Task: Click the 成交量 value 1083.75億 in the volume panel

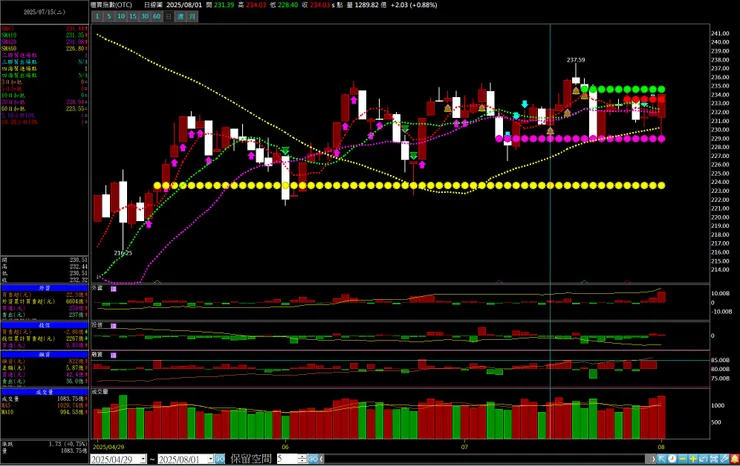Action: pyautogui.click(x=72, y=398)
